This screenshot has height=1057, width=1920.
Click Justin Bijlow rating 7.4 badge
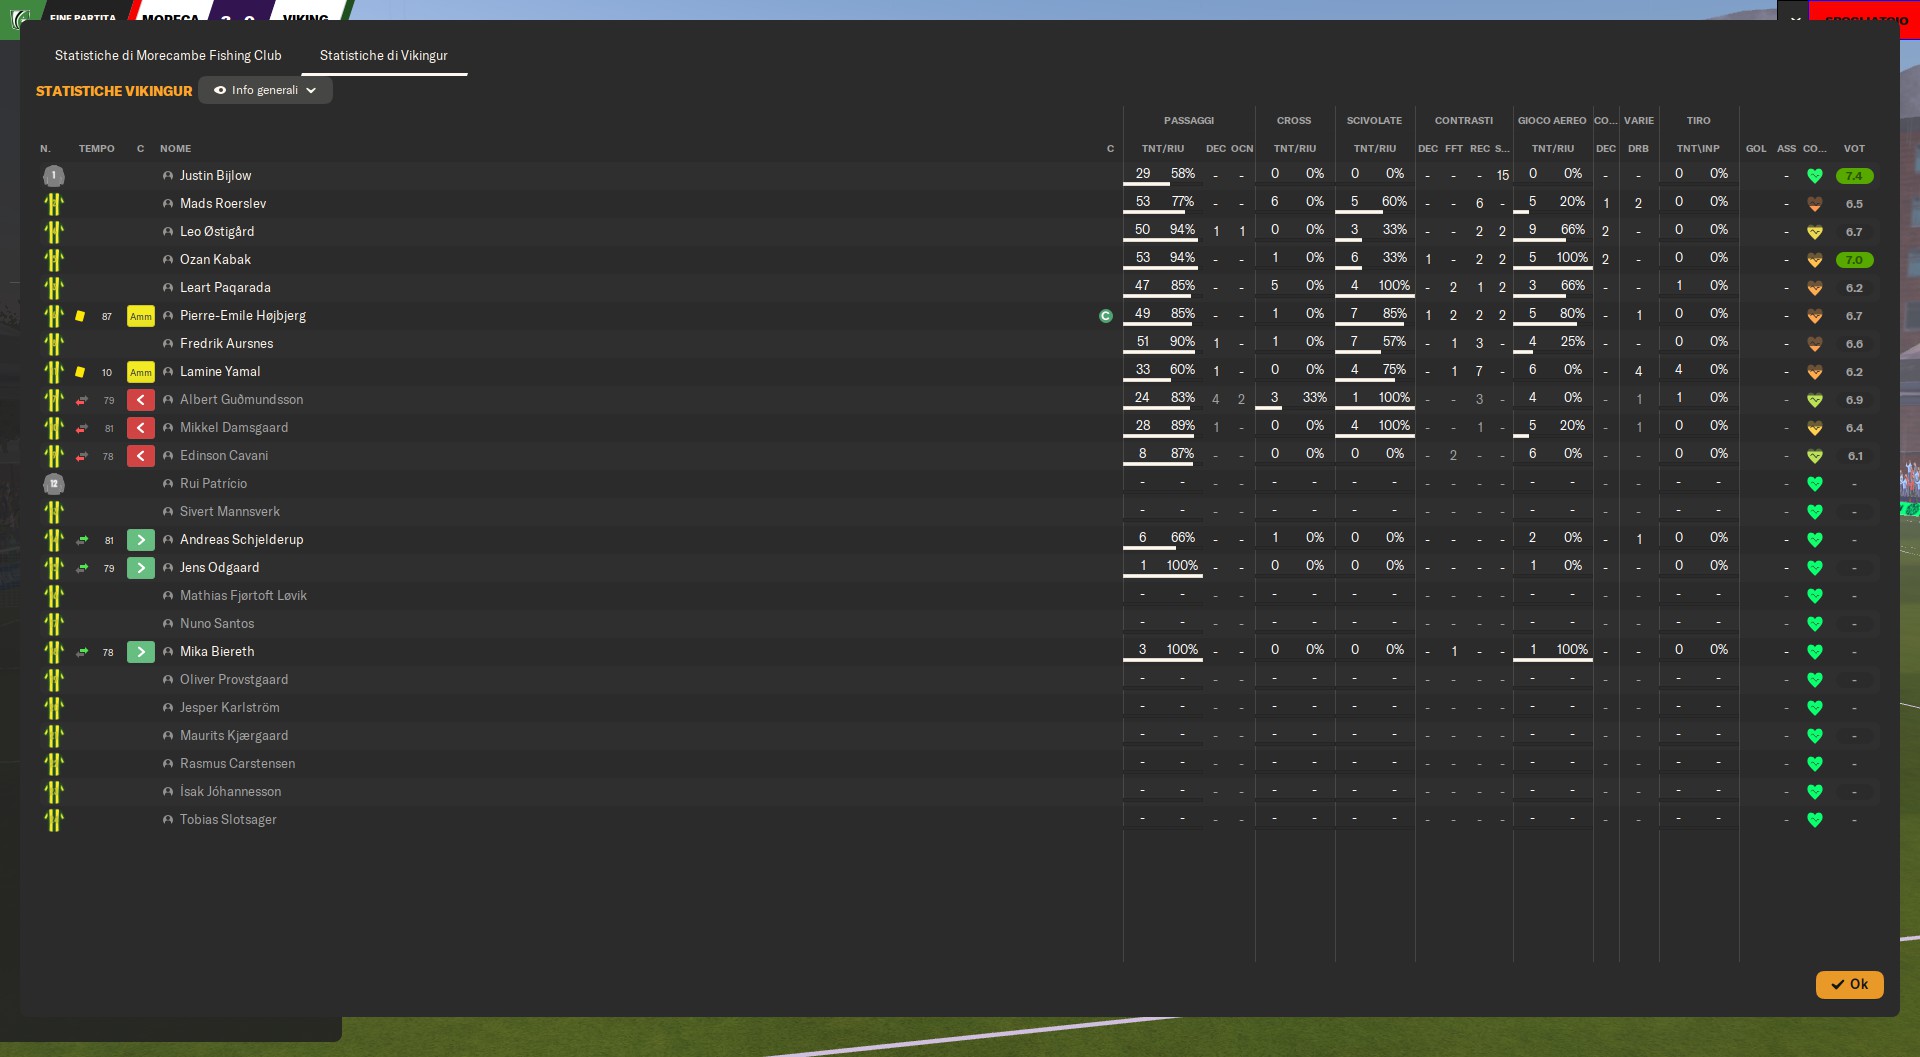coord(1854,176)
